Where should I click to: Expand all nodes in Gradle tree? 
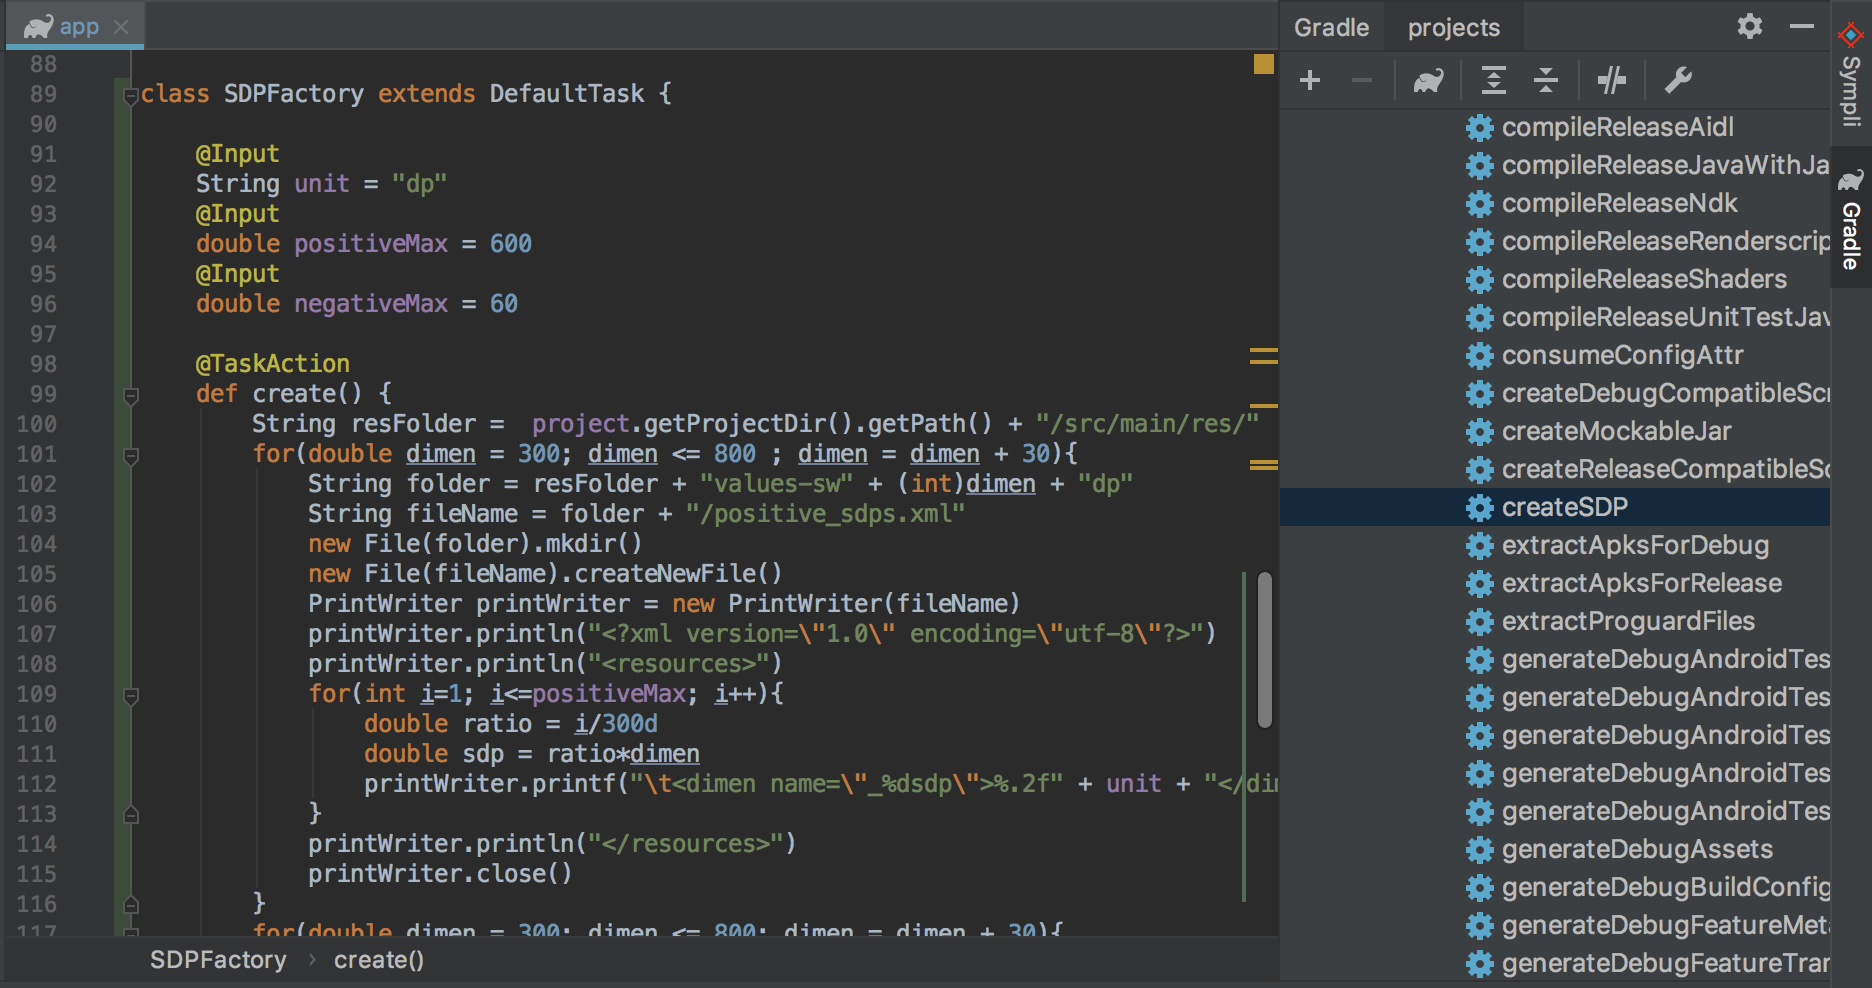[1494, 80]
